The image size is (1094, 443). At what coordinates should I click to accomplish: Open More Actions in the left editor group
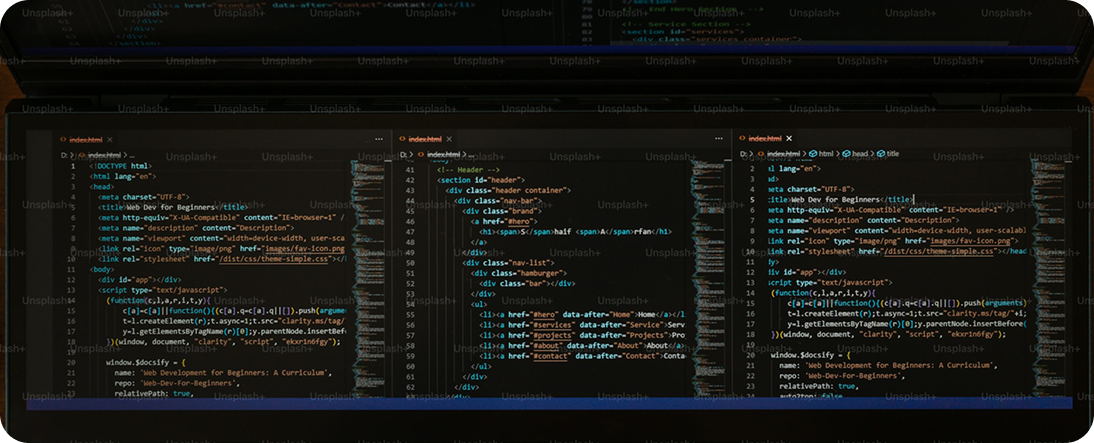click(x=379, y=139)
